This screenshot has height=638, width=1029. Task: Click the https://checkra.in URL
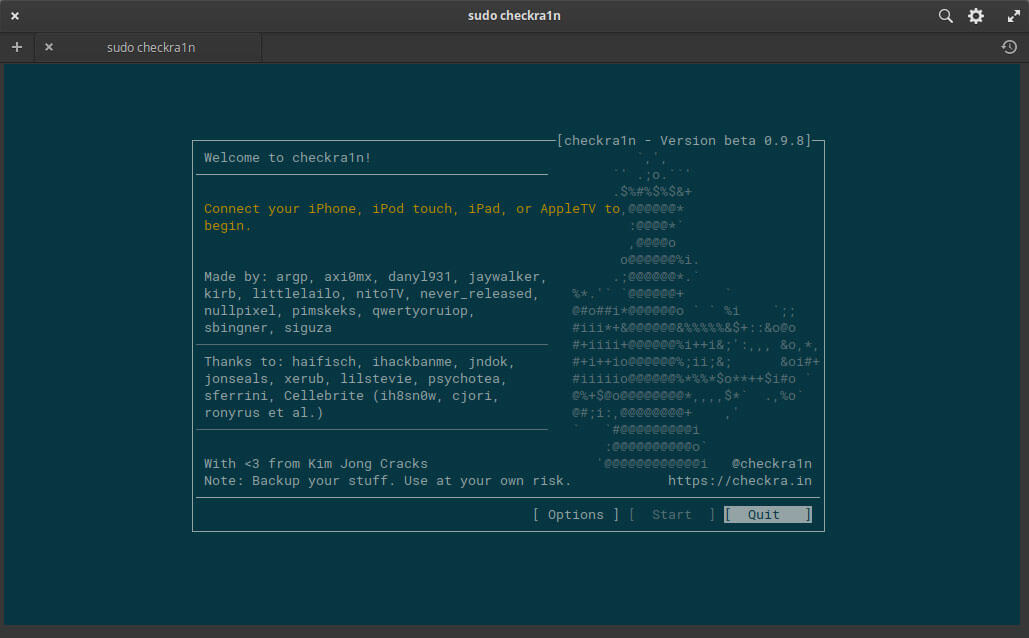click(739, 481)
